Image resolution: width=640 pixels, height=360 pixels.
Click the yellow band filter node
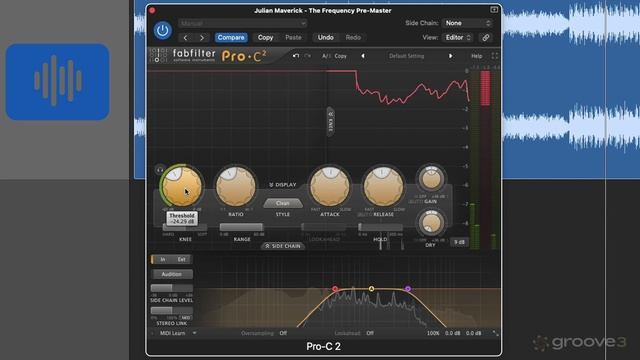(371, 289)
